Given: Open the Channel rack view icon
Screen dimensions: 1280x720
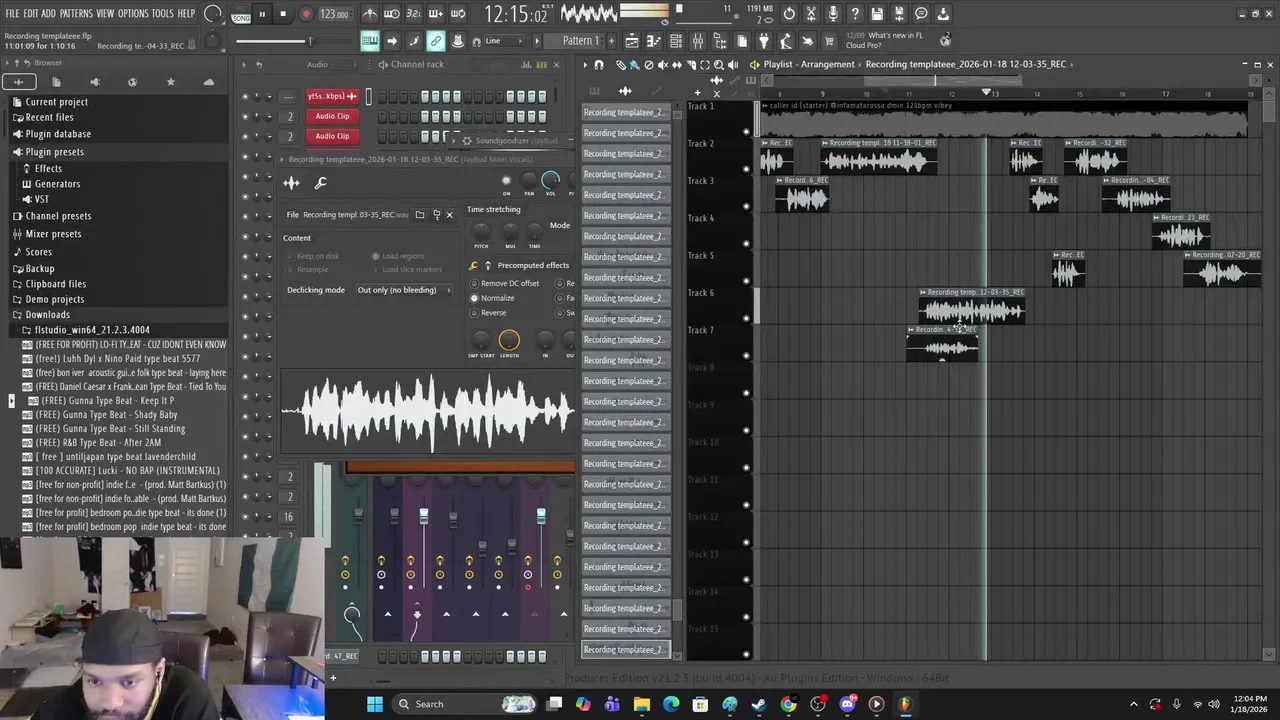Looking at the screenshot, I should tap(676, 41).
